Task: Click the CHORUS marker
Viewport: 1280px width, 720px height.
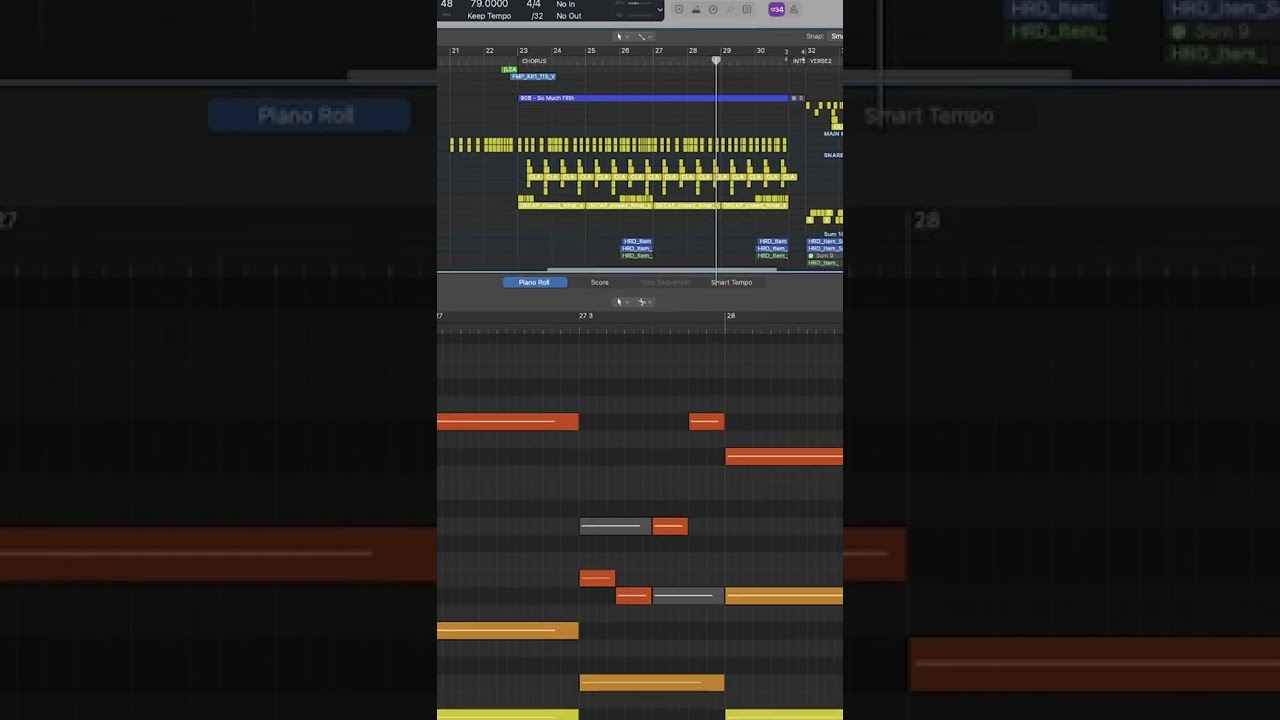Action: pos(534,61)
